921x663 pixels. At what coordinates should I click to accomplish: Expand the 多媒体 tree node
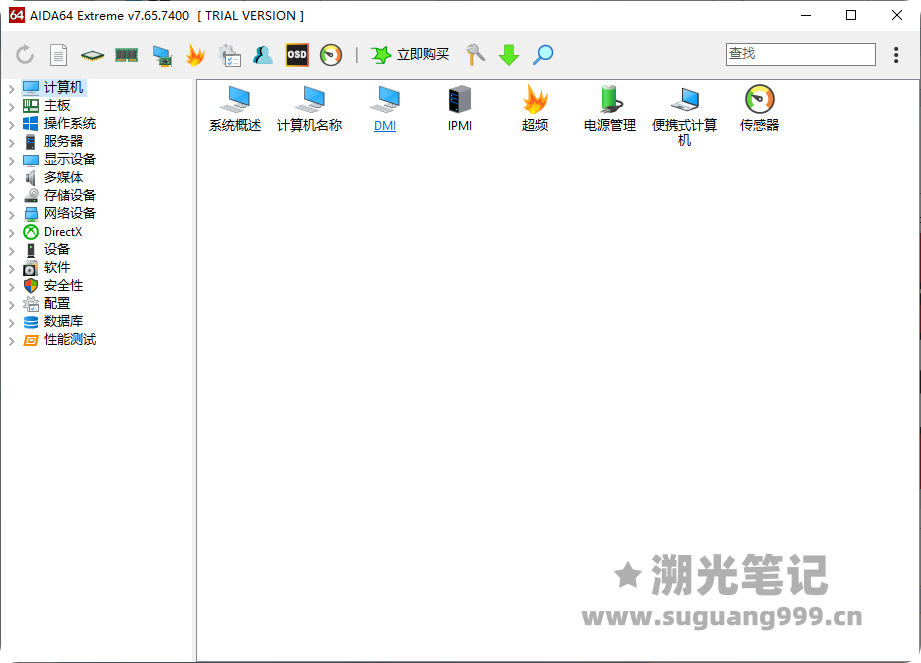(x=11, y=179)
